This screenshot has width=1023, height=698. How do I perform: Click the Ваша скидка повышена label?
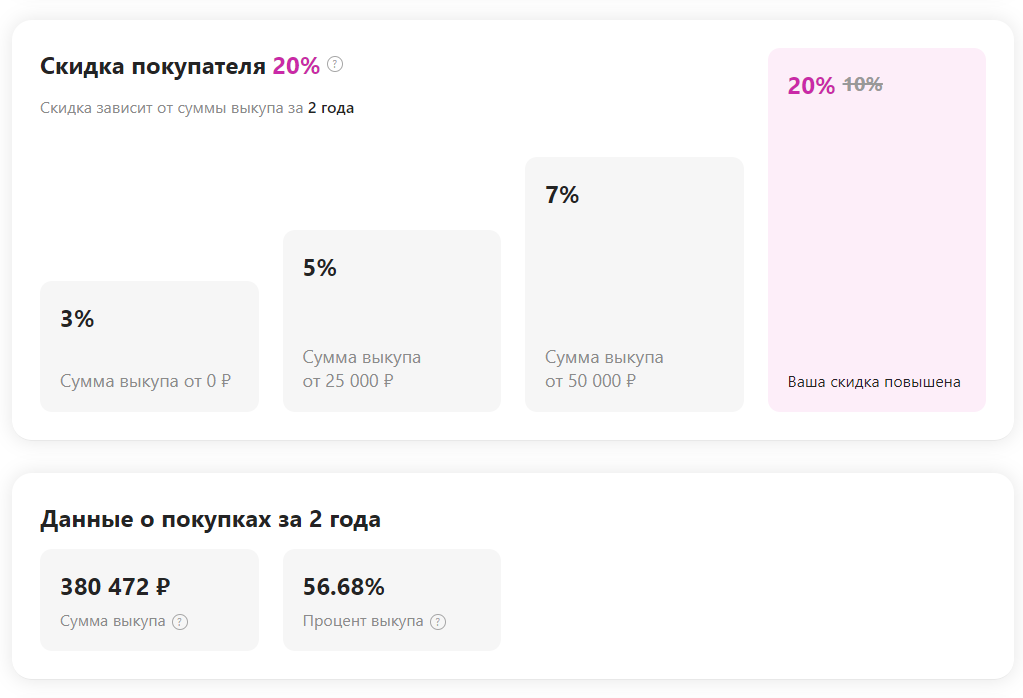tap(874, 382)
